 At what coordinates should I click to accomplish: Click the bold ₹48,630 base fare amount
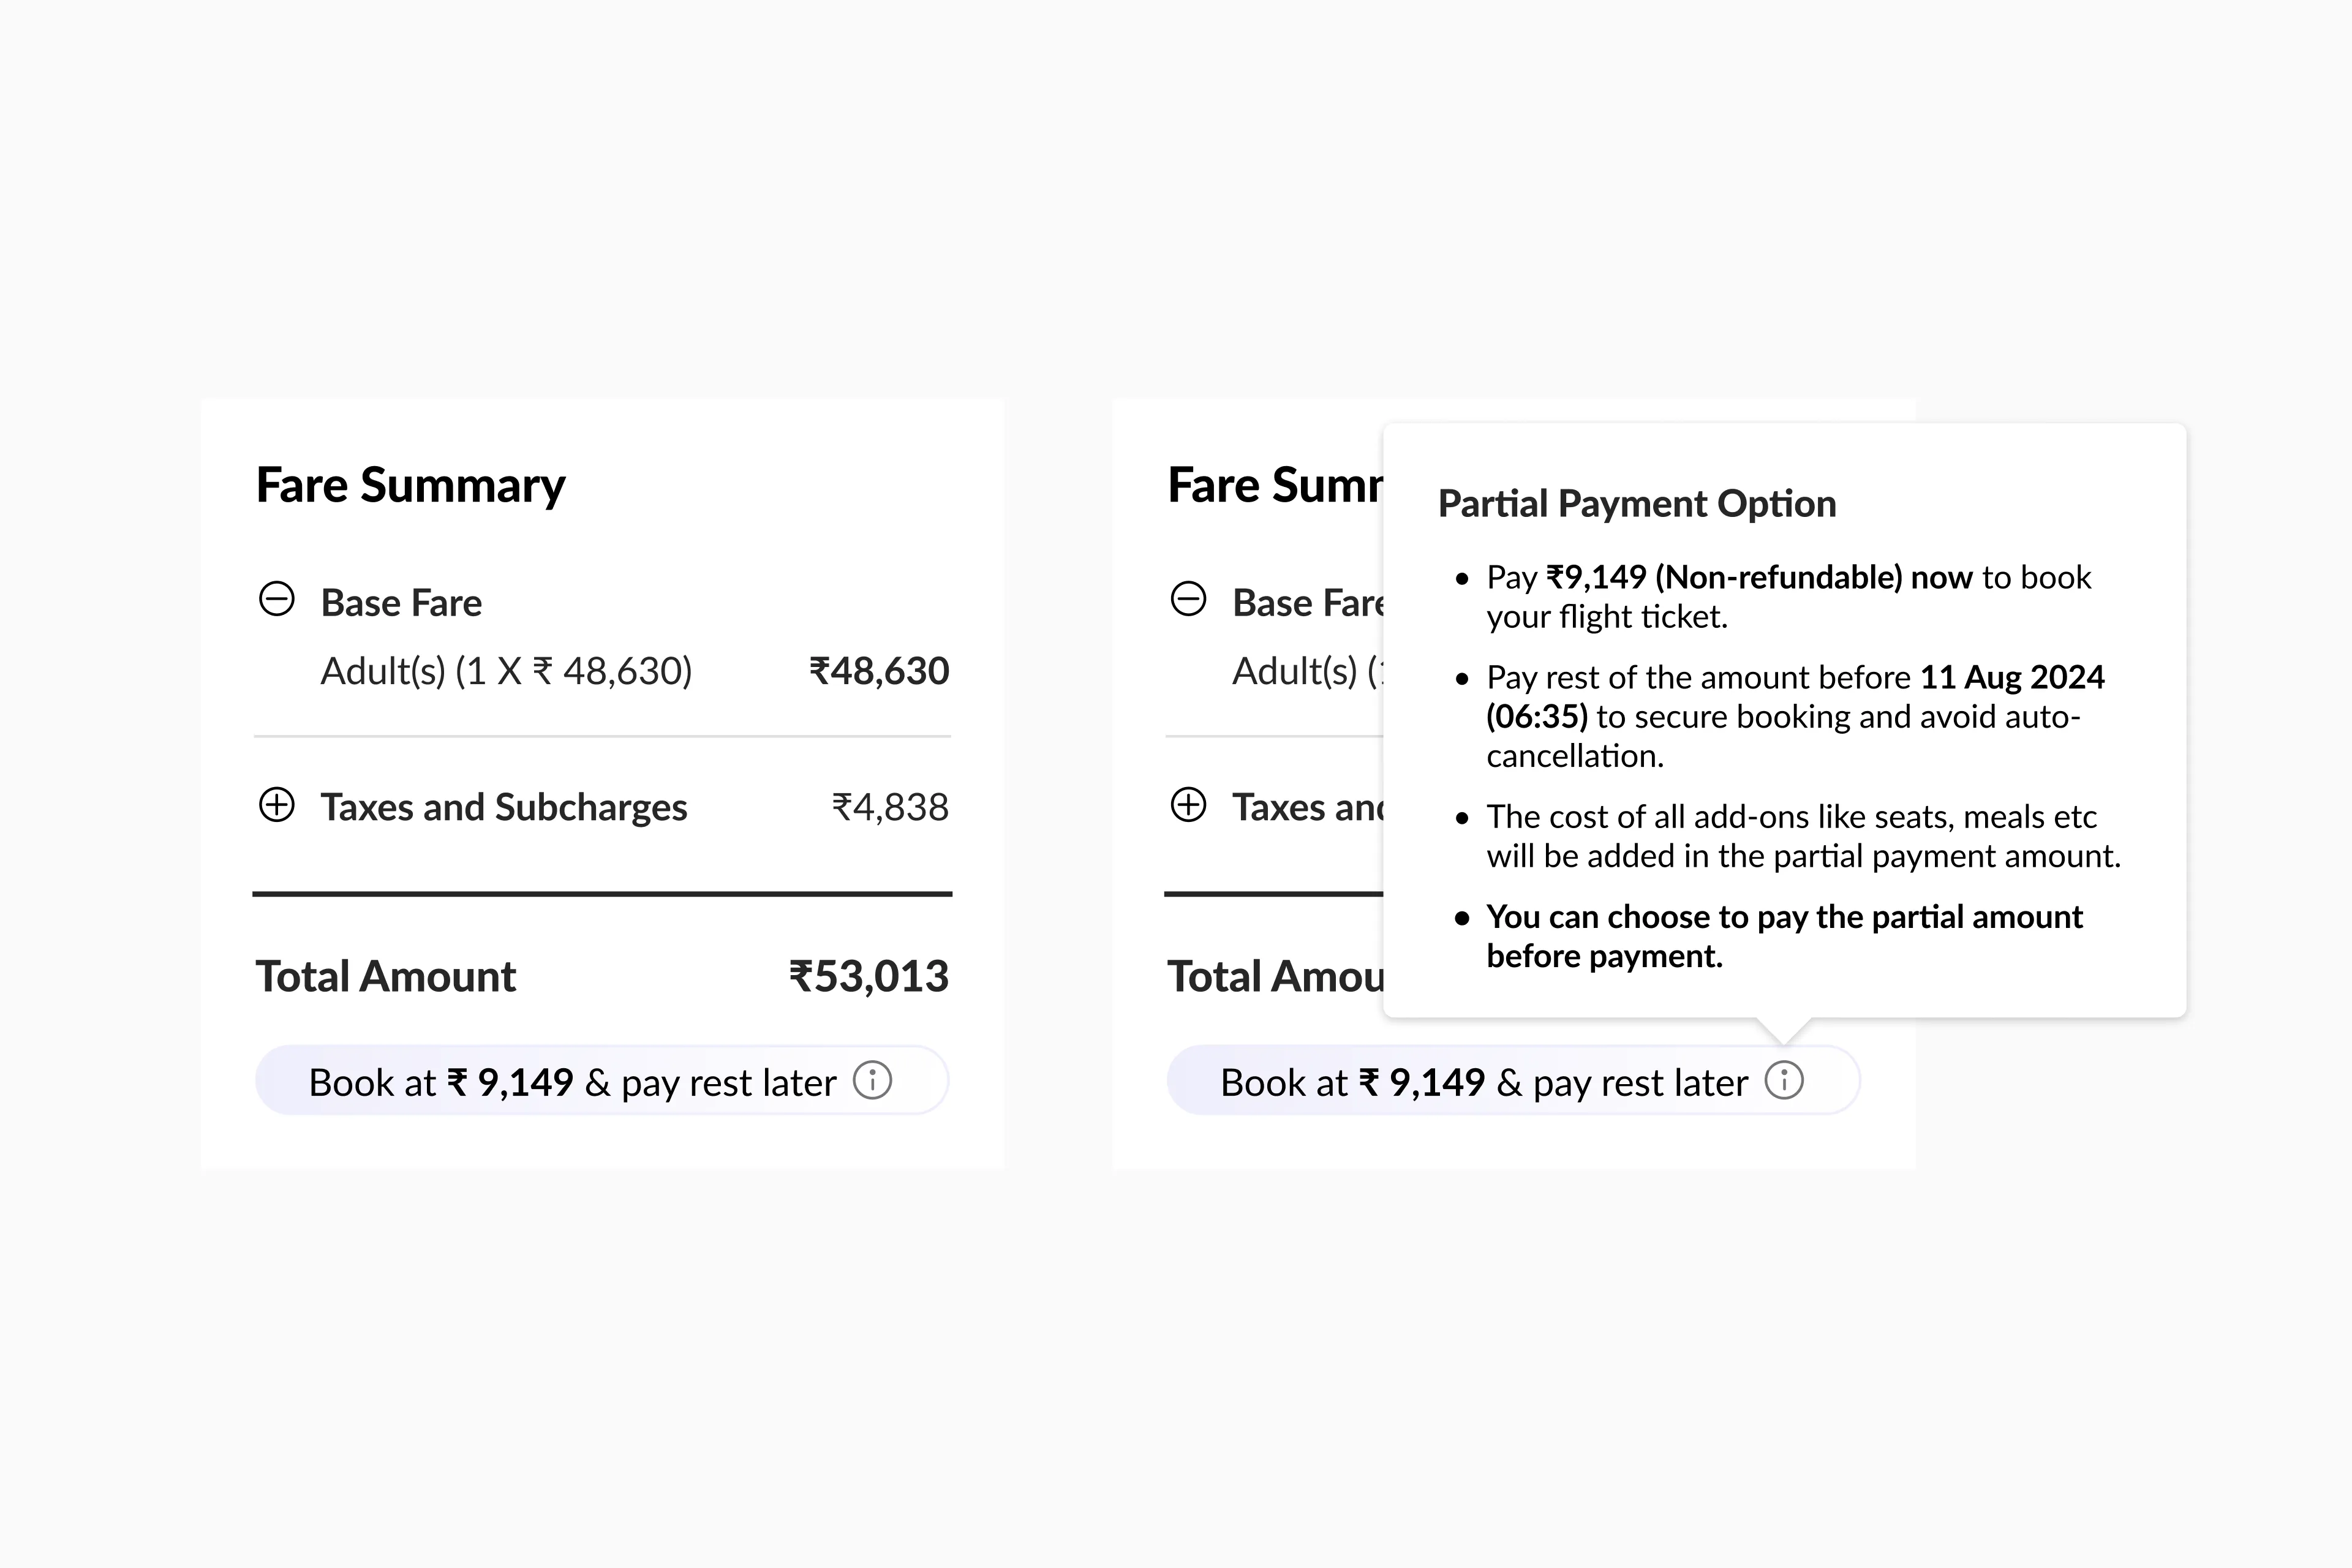coord(878,671)
